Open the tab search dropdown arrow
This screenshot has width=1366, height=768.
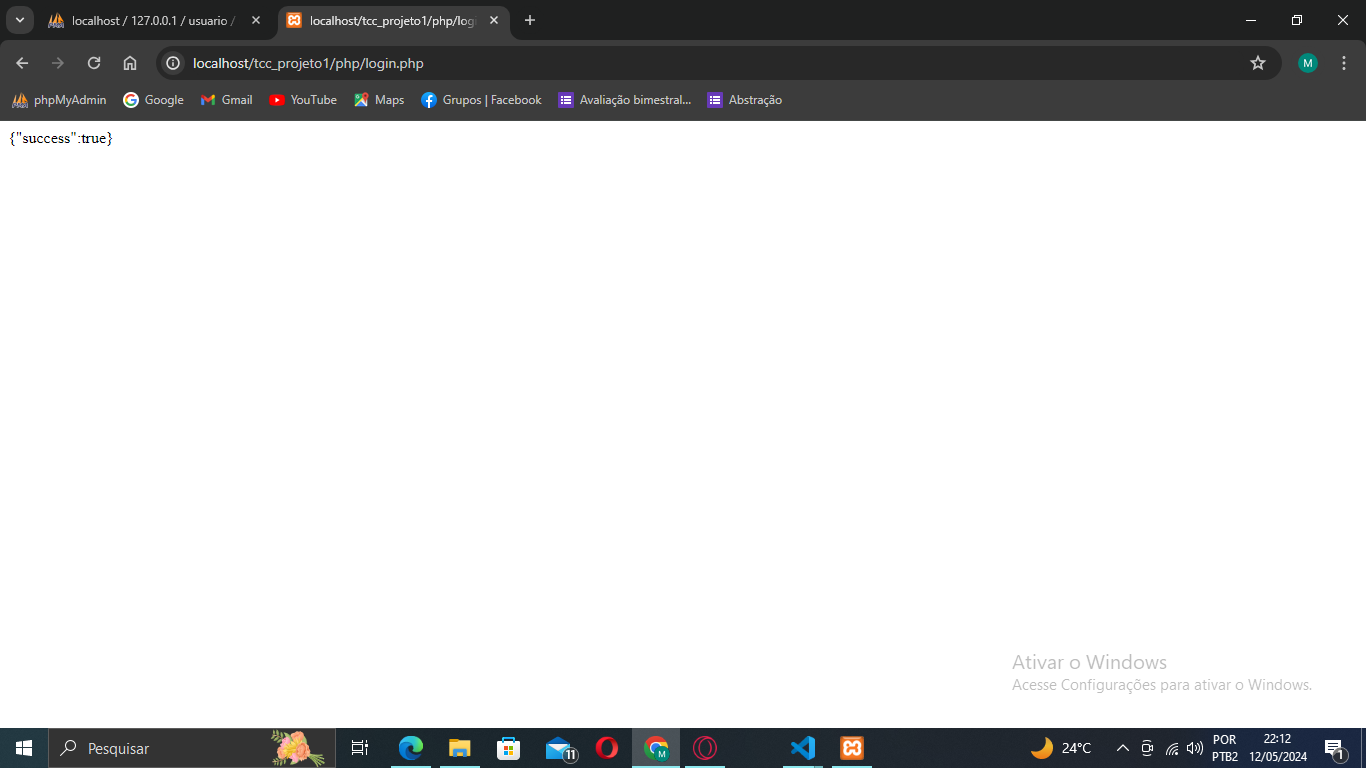(19, 20)
